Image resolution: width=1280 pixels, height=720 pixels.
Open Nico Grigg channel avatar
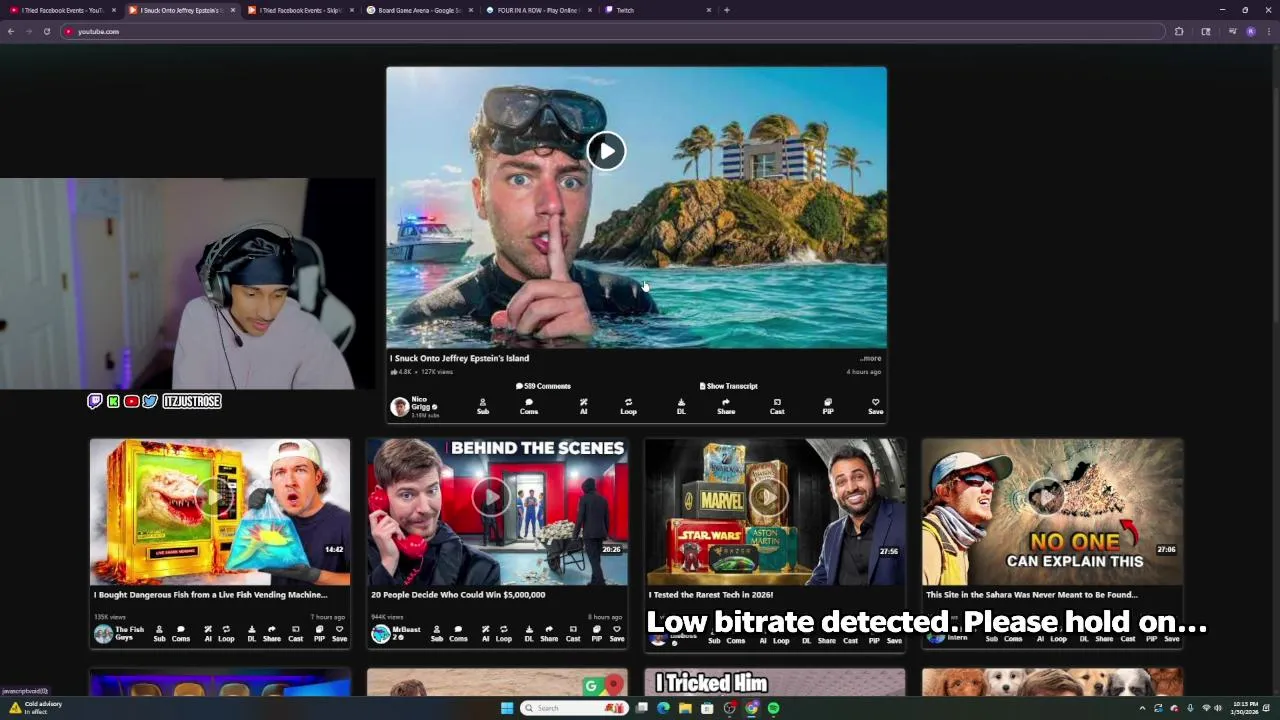point(400,406)
